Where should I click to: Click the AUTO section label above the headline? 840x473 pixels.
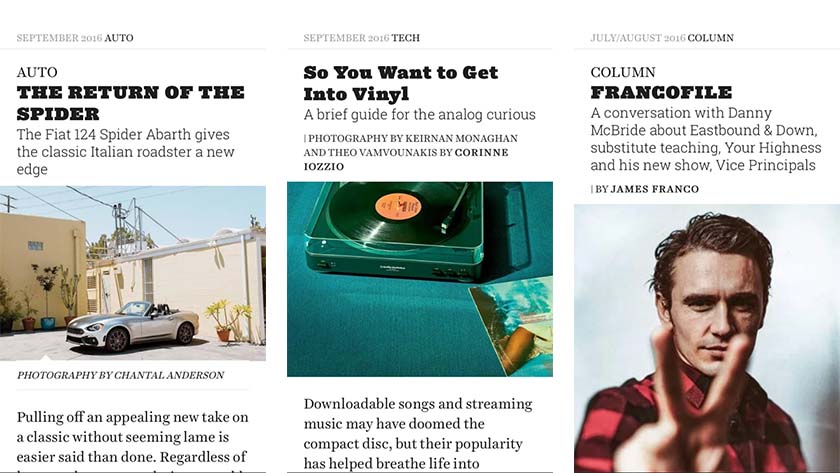pos(37,72)
